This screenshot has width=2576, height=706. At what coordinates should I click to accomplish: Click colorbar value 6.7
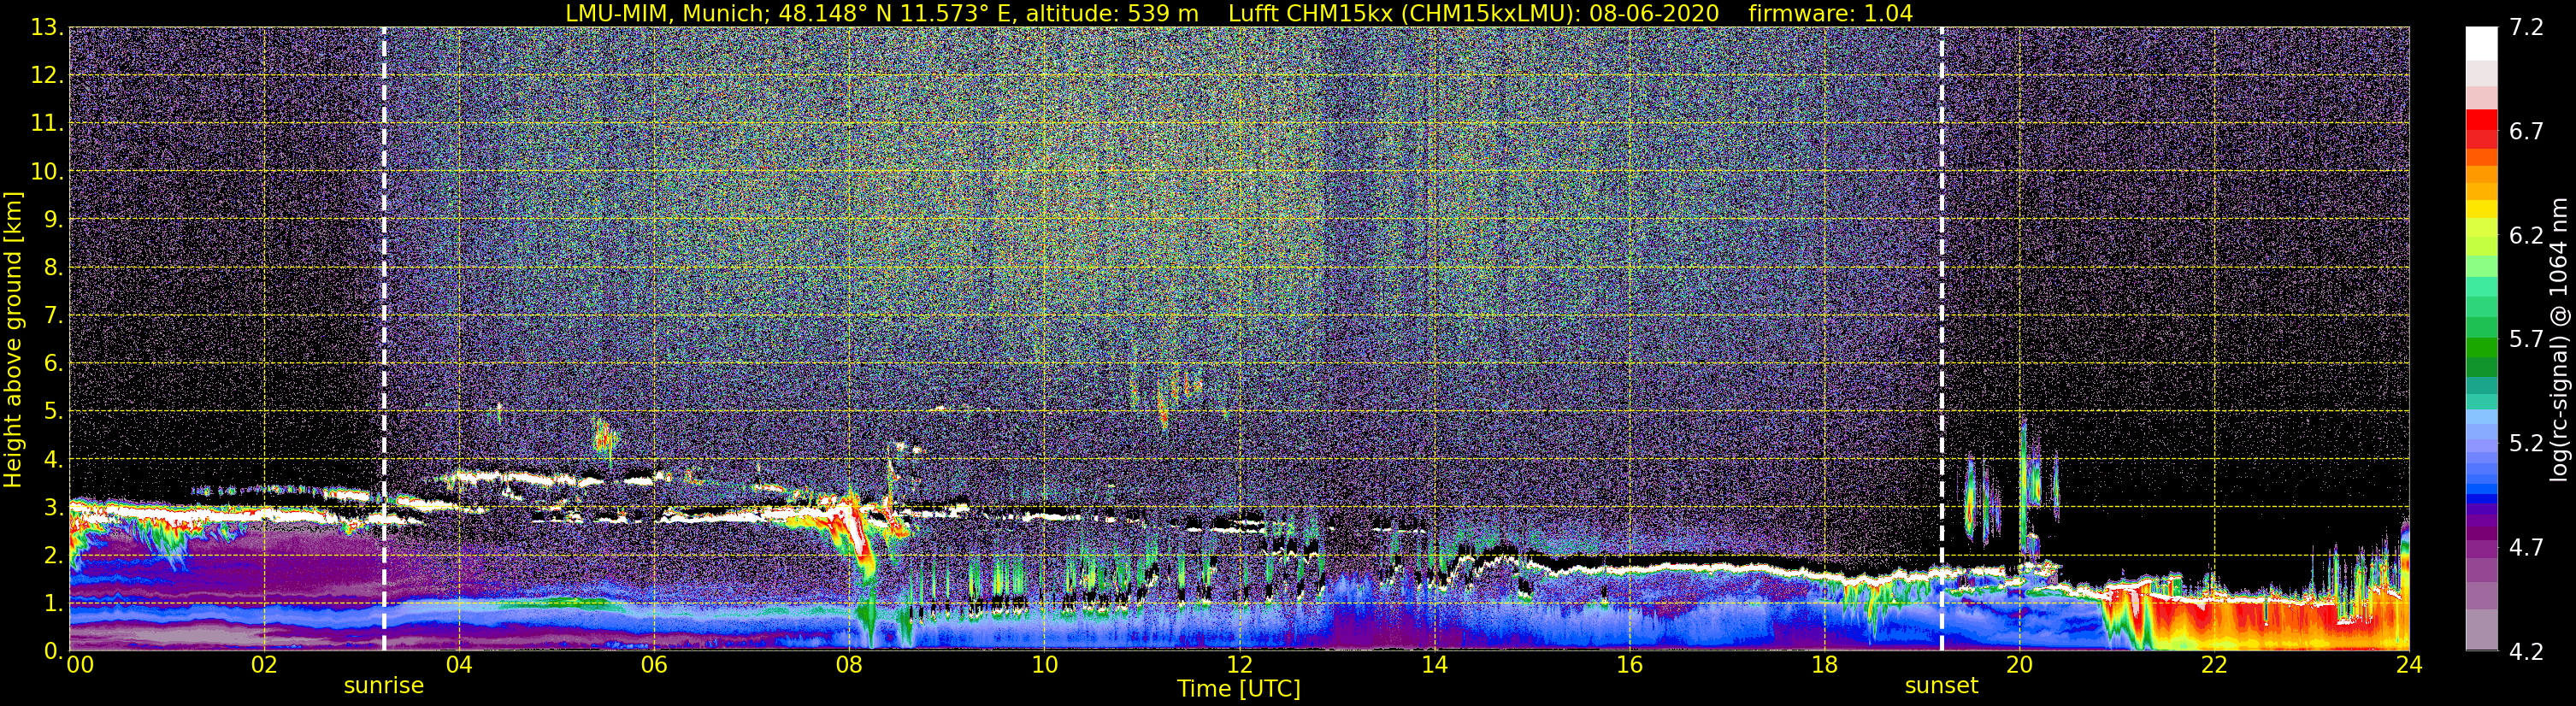(x=2526, y=132)
